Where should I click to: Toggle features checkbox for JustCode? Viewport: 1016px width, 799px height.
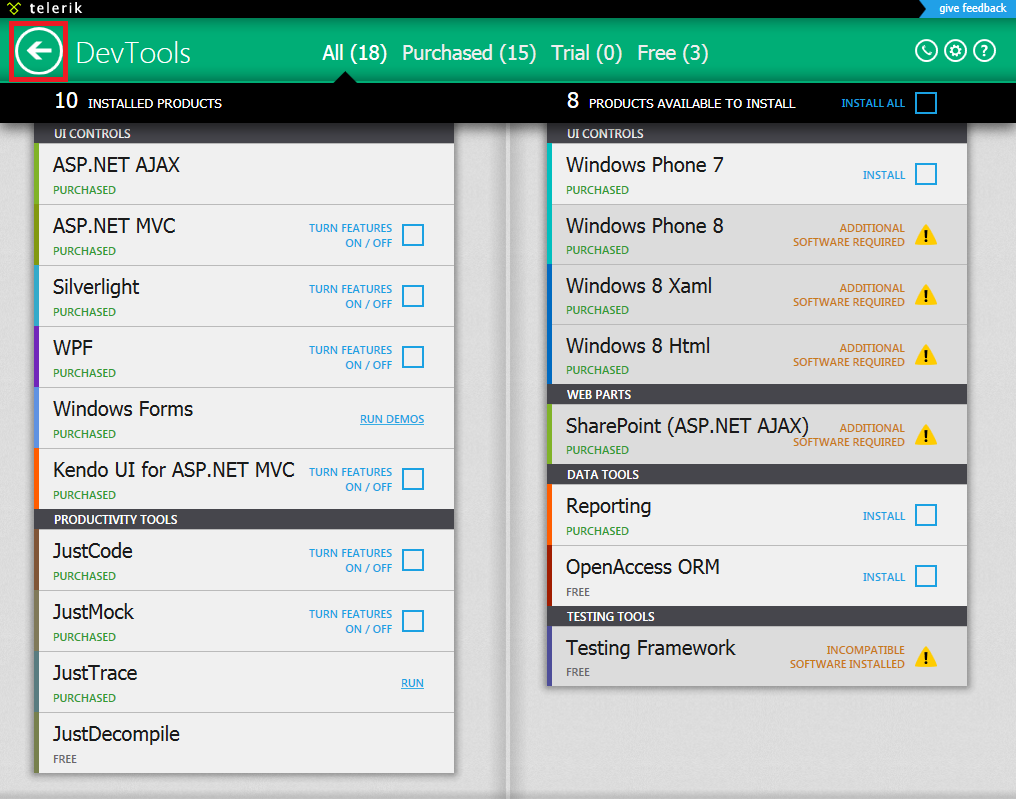[x=413, y=560]
